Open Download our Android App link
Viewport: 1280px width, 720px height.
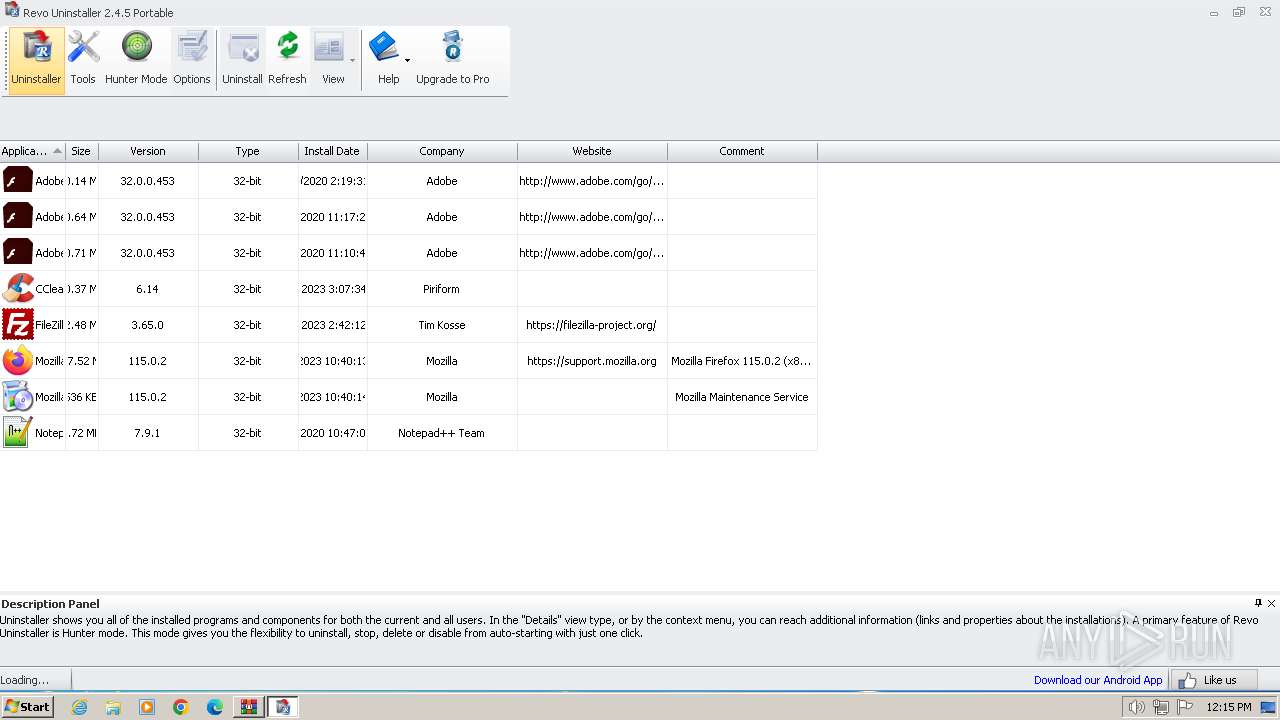(1098, 680)
